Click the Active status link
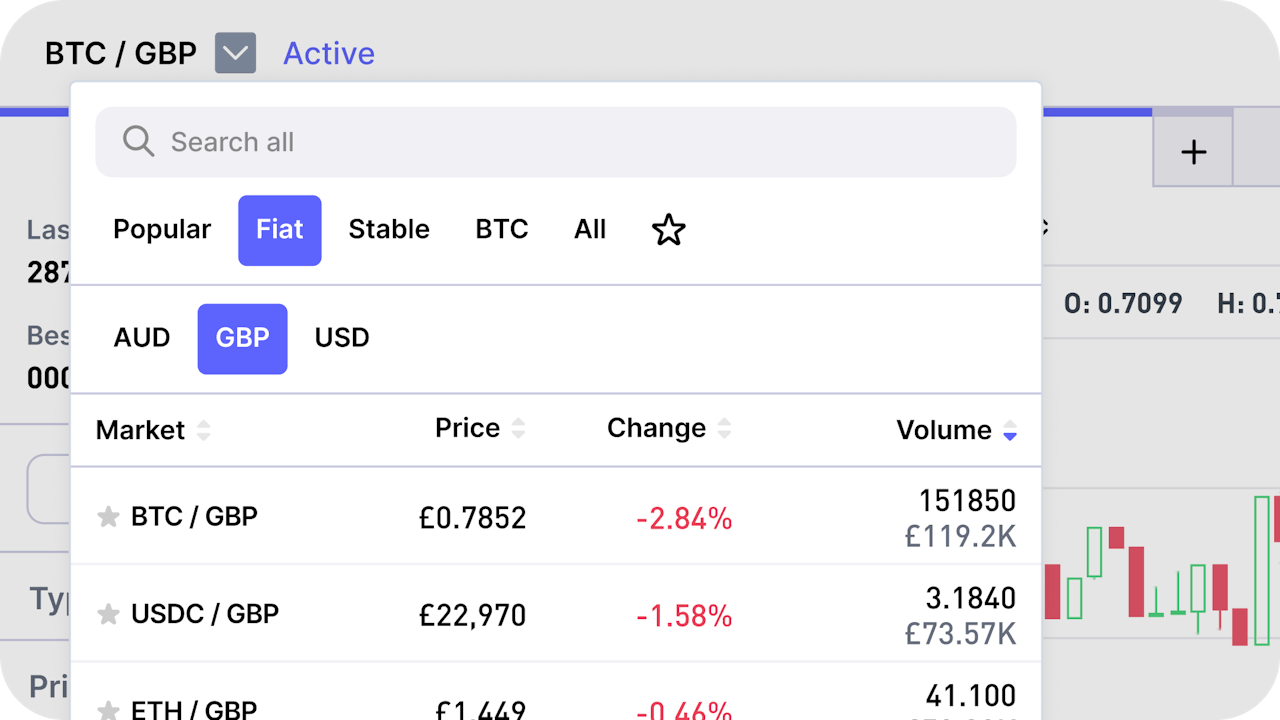This screenshot has width=1280, height=720. pyautogui.click(x=329, y=53)
